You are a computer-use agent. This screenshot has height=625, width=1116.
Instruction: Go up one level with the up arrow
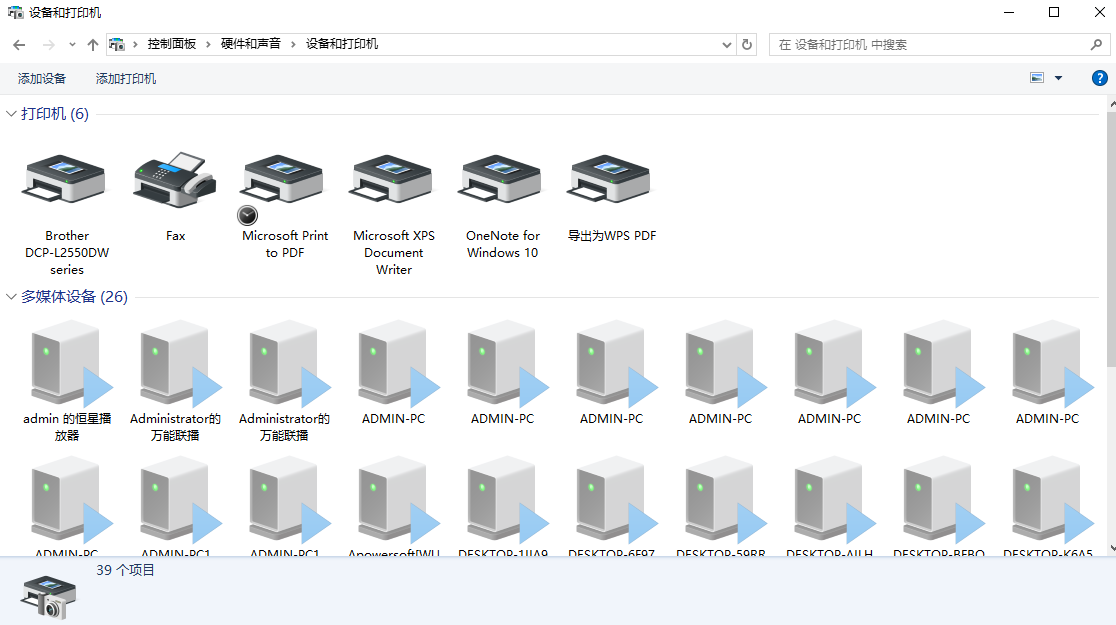pyautogui.click(x=93, y=45)
